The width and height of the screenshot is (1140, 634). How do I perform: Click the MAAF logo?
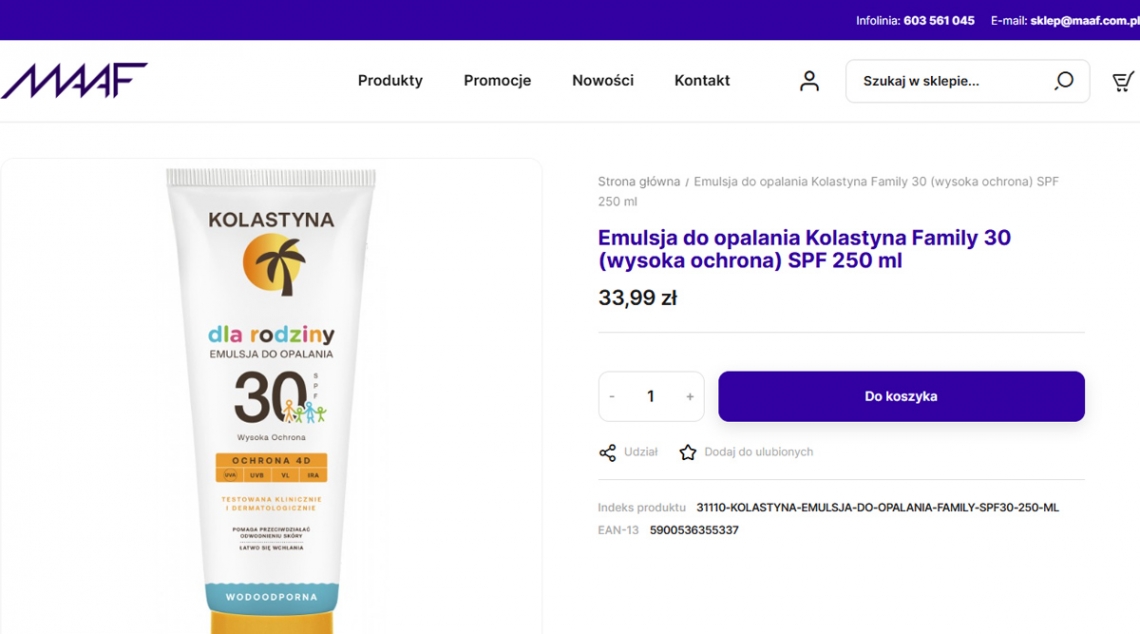74,80
